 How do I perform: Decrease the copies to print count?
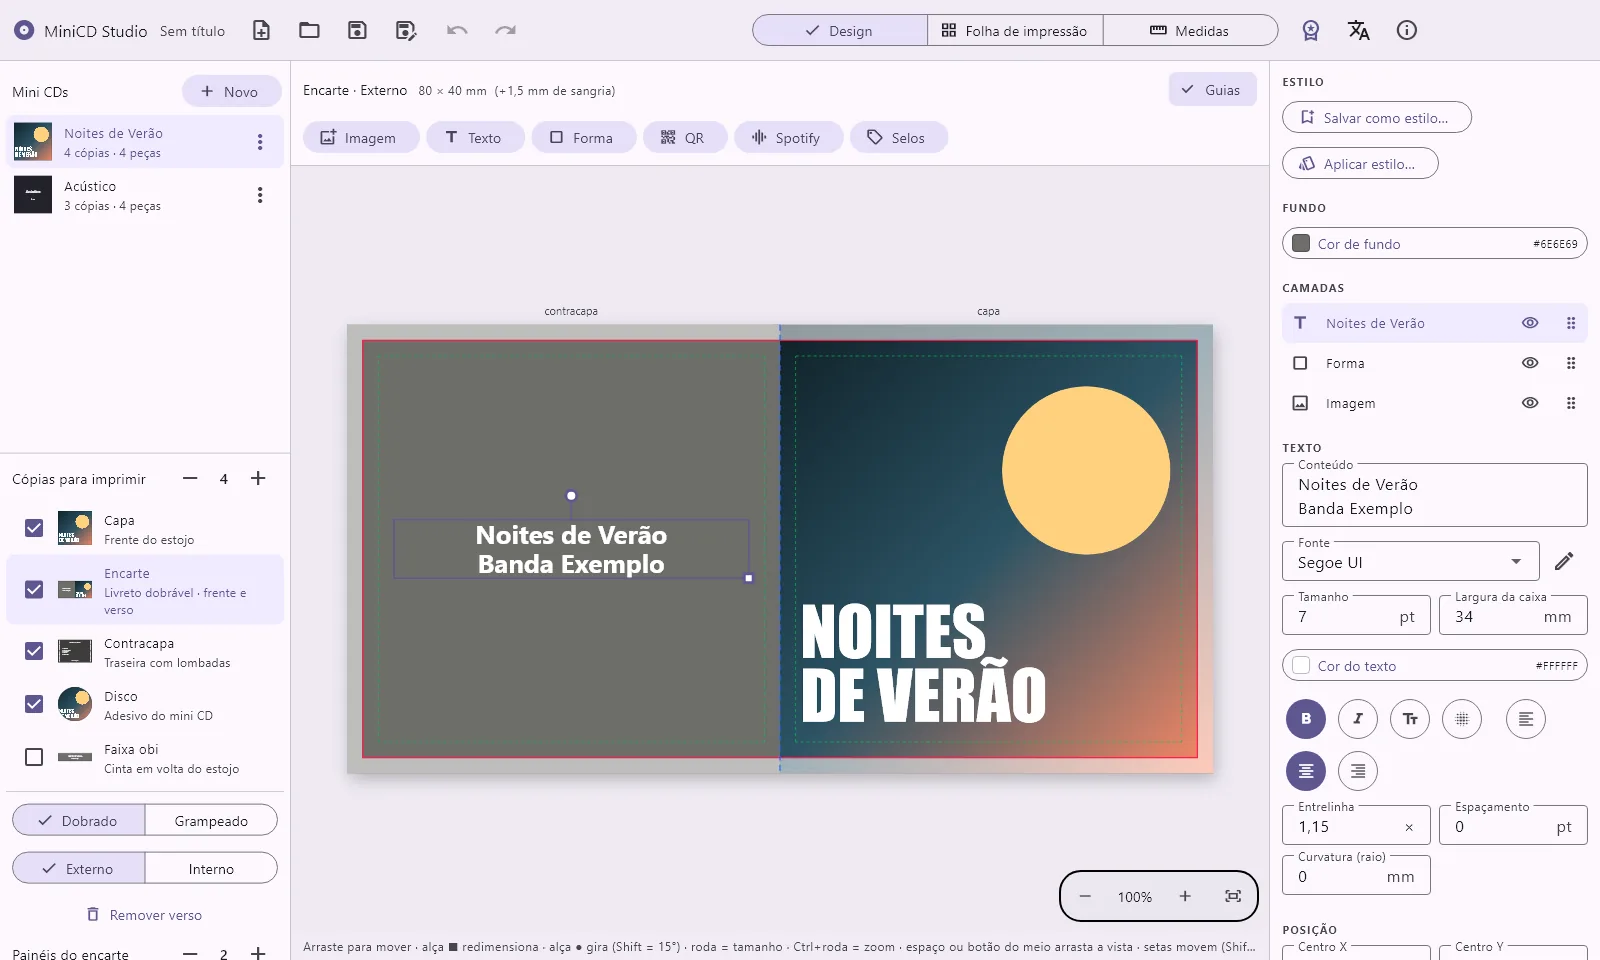point(190,478)
